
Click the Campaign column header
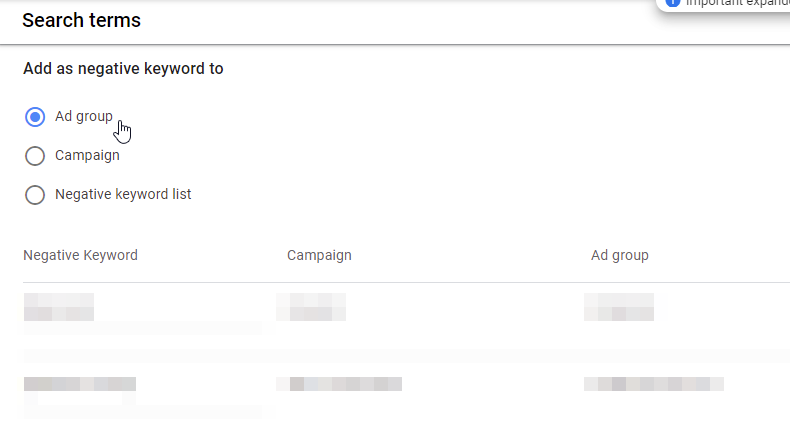319,255
